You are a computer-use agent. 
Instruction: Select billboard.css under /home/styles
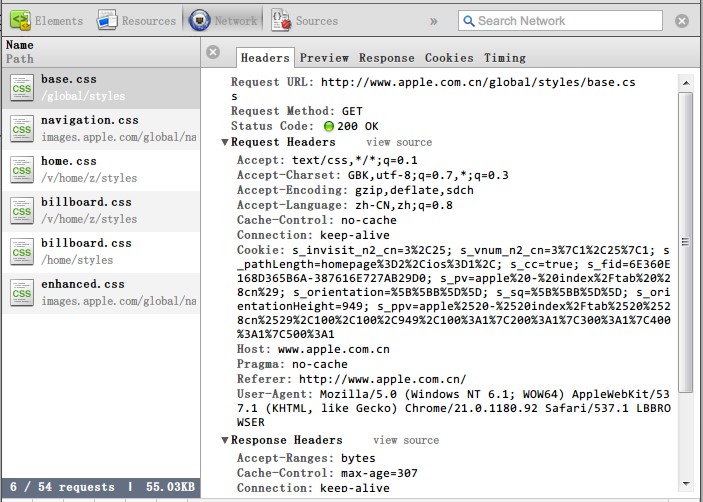tap(101, 252)
